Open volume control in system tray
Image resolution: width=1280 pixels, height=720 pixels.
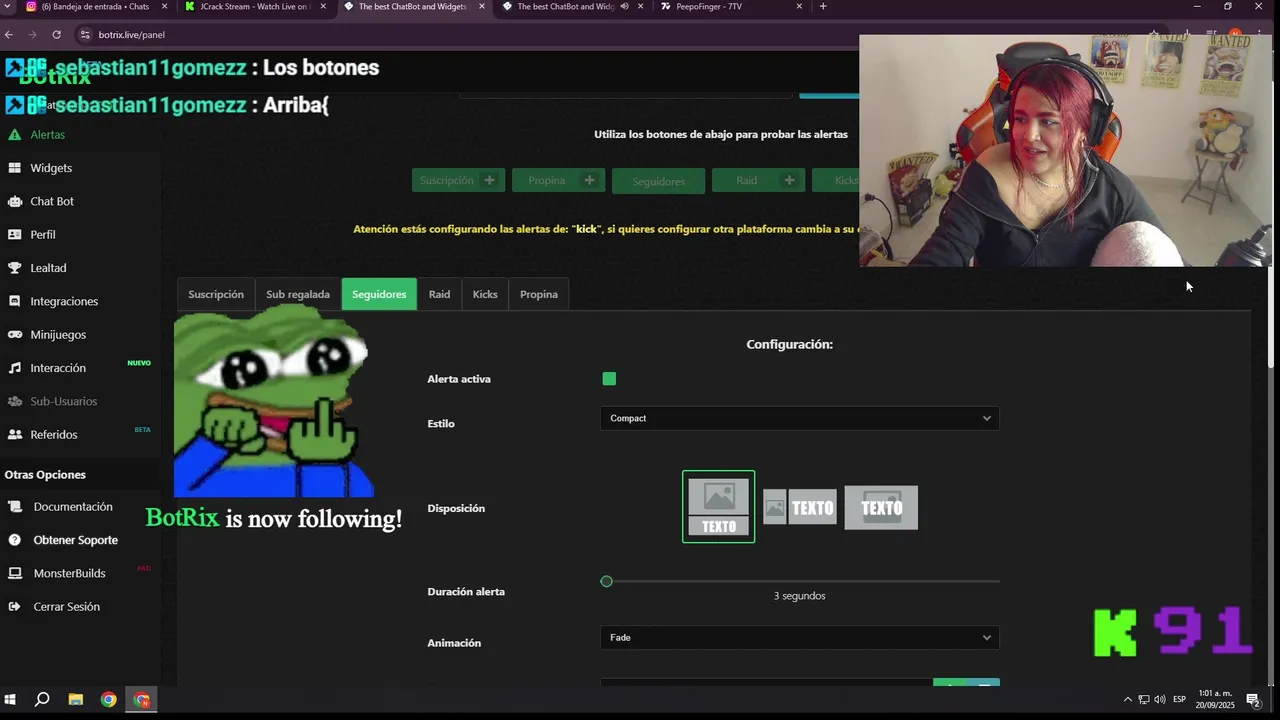[x=1160, y=699]
